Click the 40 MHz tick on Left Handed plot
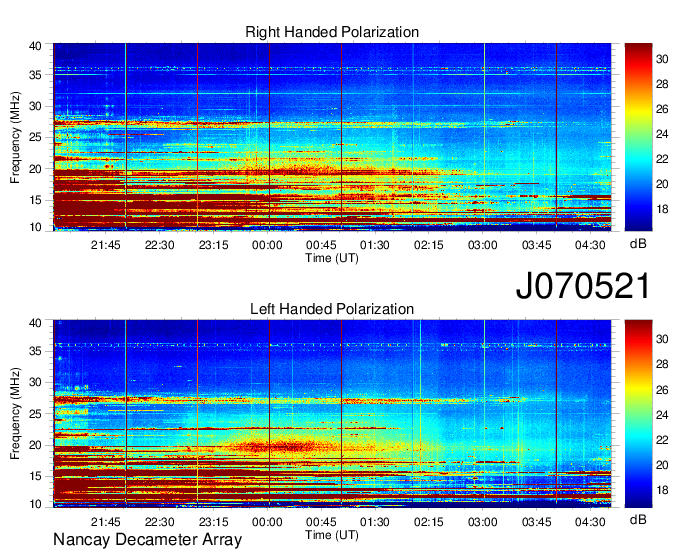 pyautogui.click(x=35, y=323)
